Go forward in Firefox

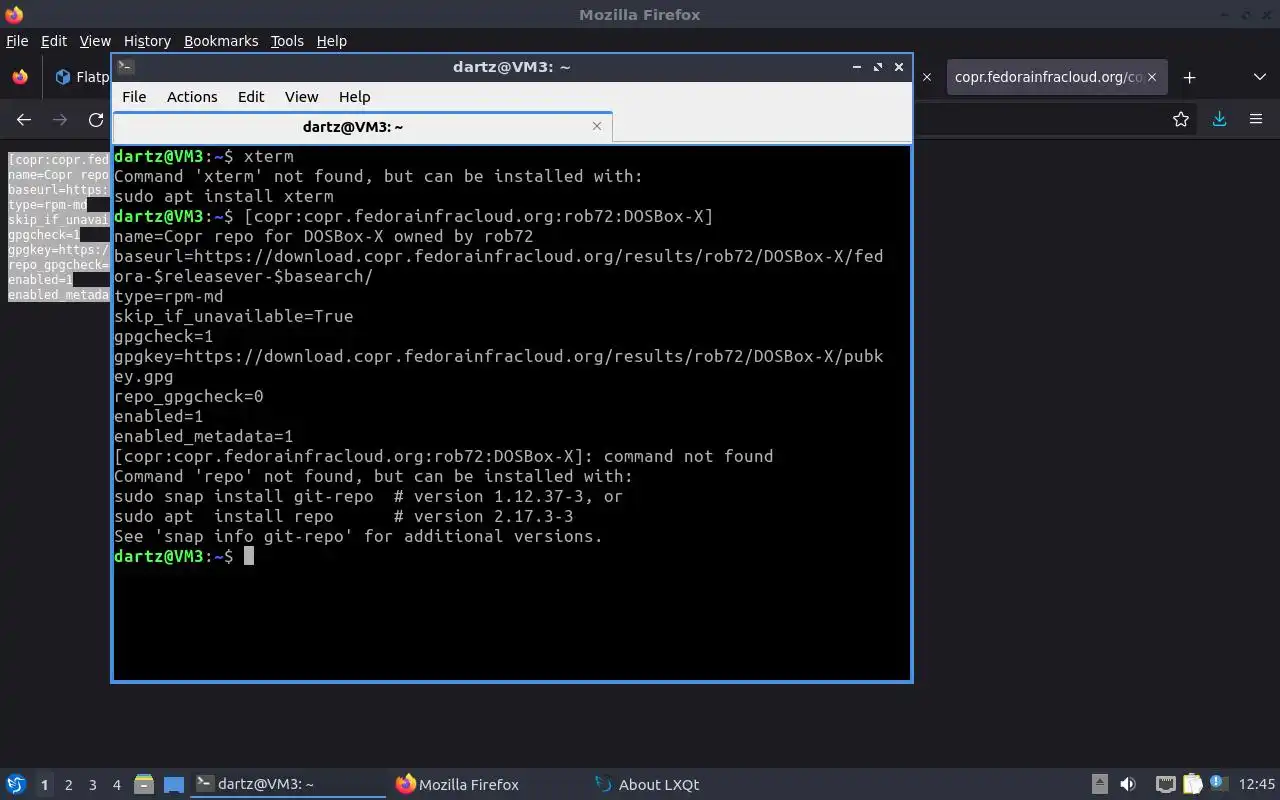coord(60,120)
